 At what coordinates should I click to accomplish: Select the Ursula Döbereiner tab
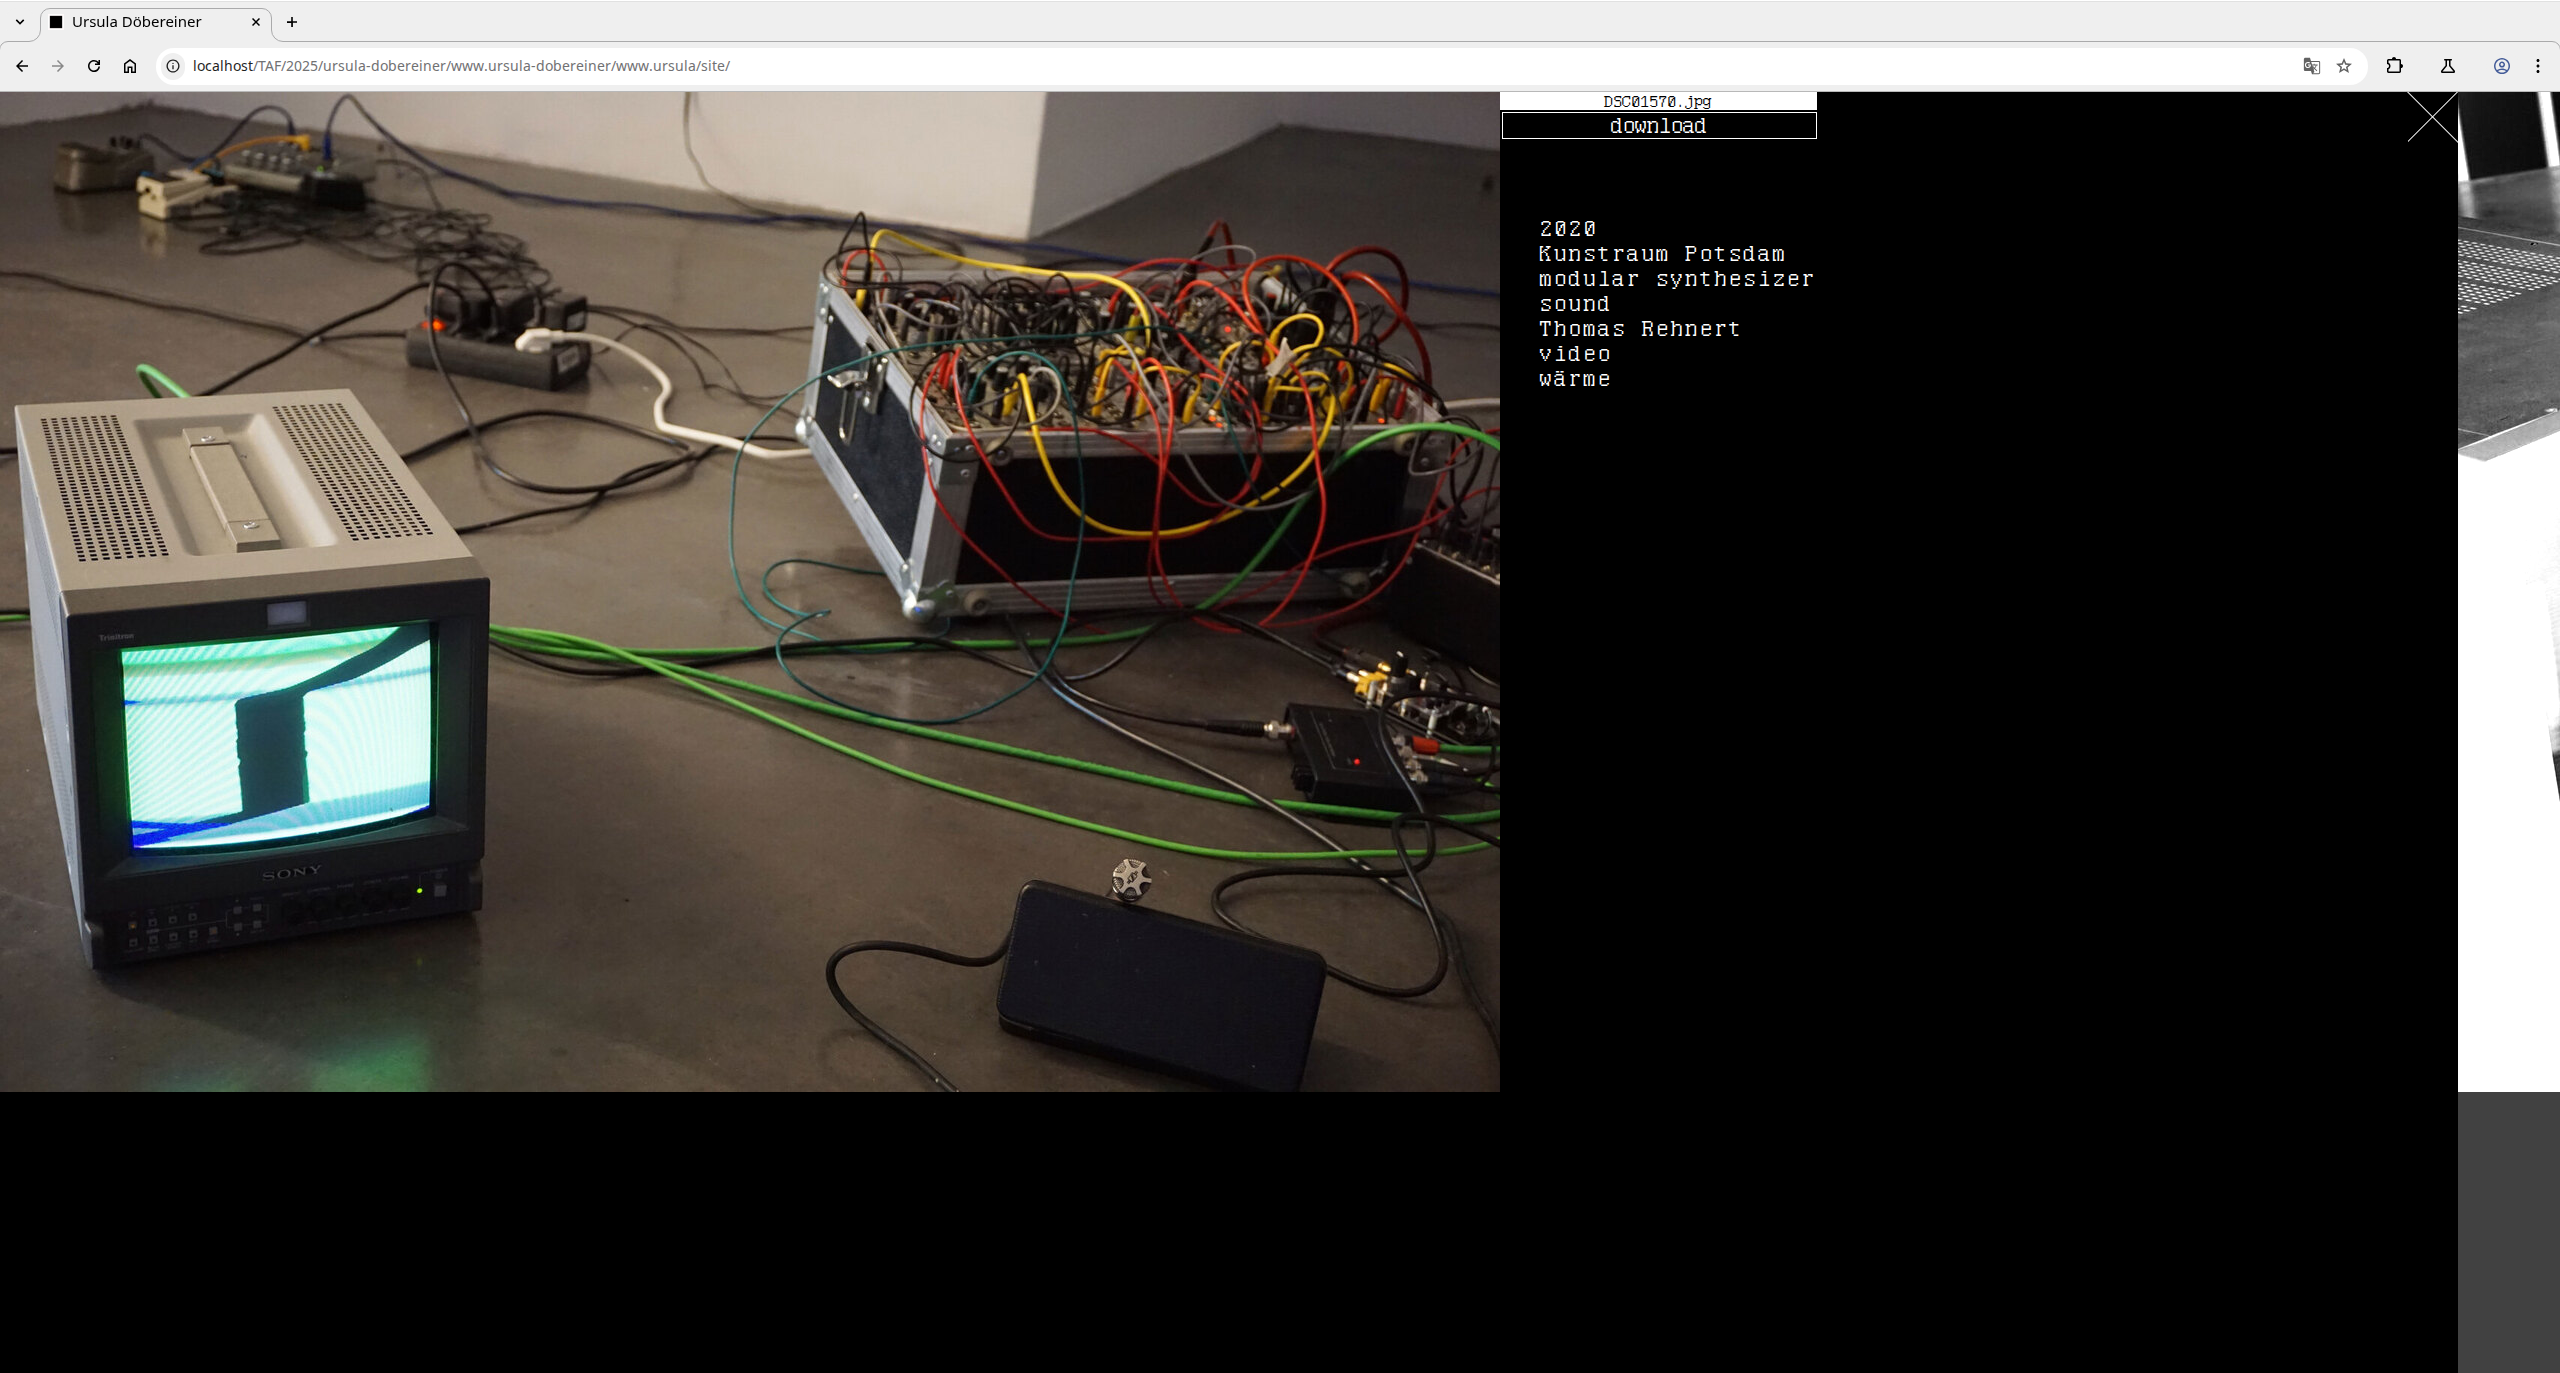(137, 22)
